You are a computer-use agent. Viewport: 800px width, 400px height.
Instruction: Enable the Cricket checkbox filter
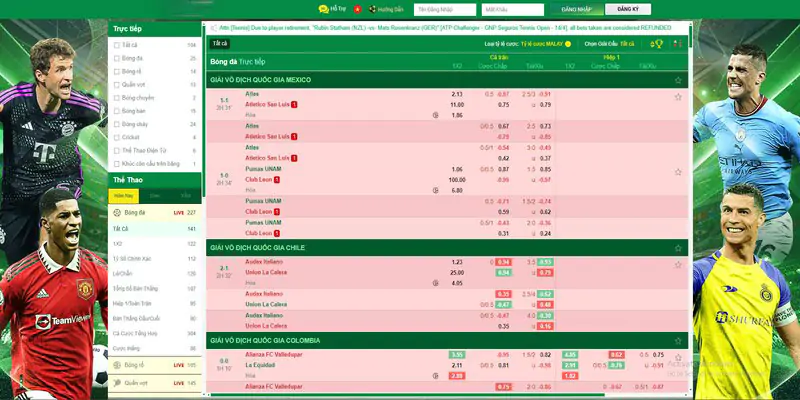coord(118,136)
